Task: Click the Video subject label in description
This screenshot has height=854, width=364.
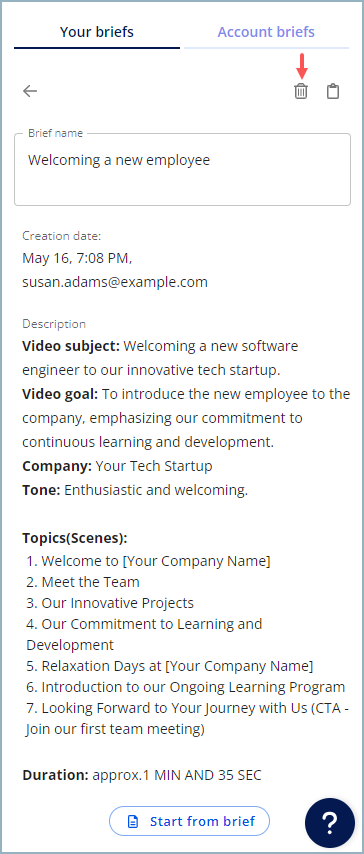Action: 71,346
